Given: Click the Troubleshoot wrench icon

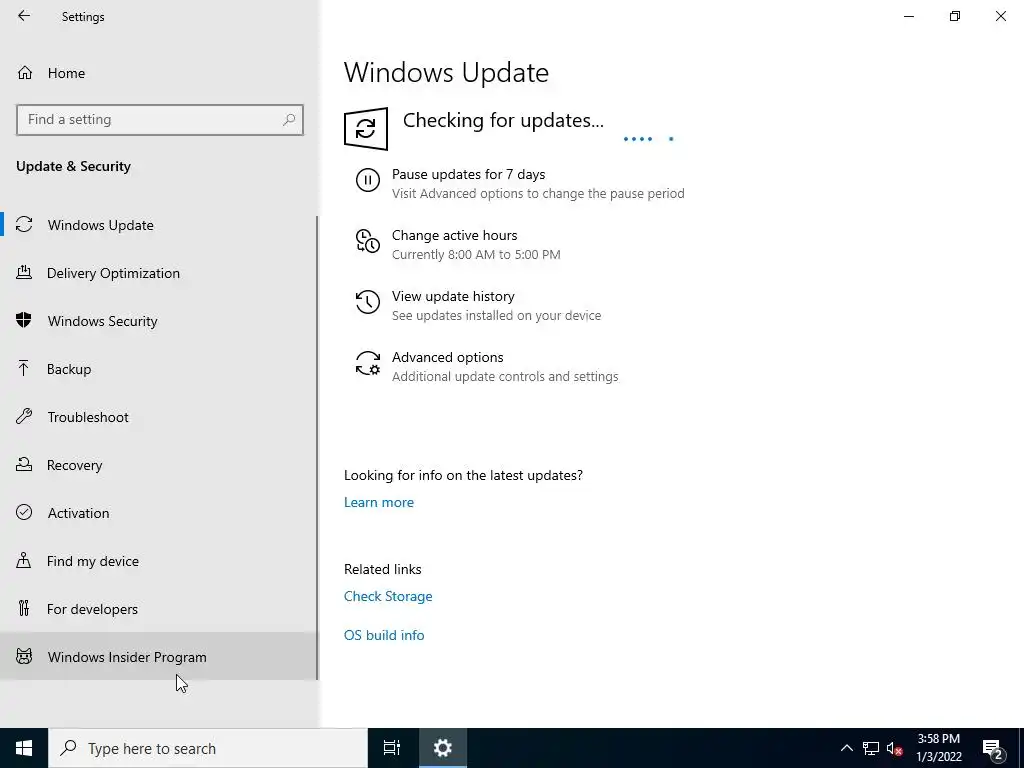Looking at the screenshot, I should [x=24, y=416].
